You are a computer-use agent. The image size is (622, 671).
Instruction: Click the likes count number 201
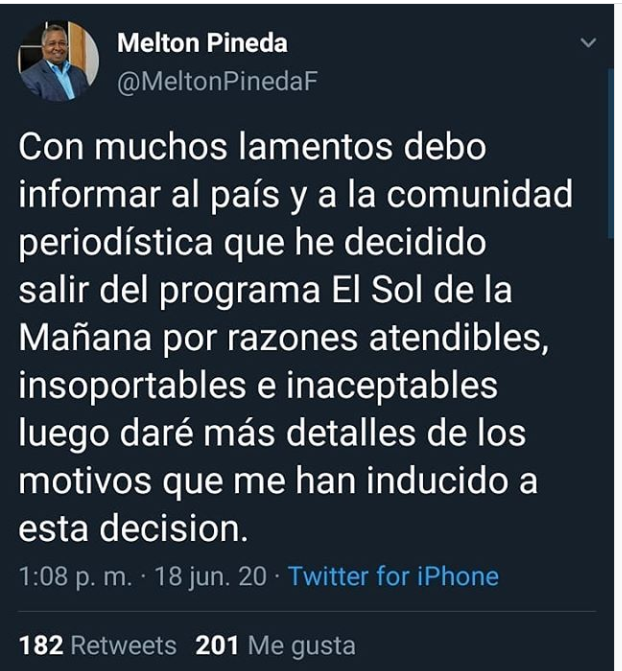[x=217, y=645]
